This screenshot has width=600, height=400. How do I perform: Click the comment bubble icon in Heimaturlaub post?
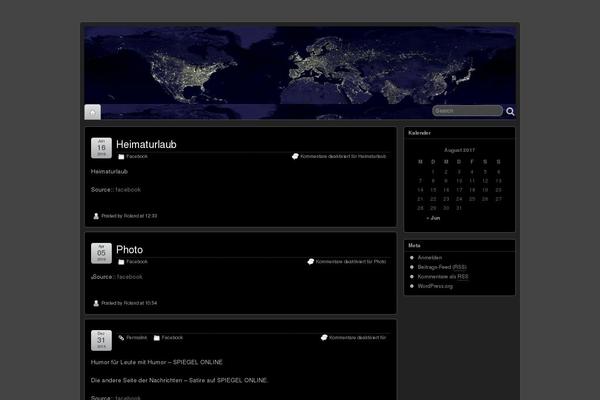(295, 156)
